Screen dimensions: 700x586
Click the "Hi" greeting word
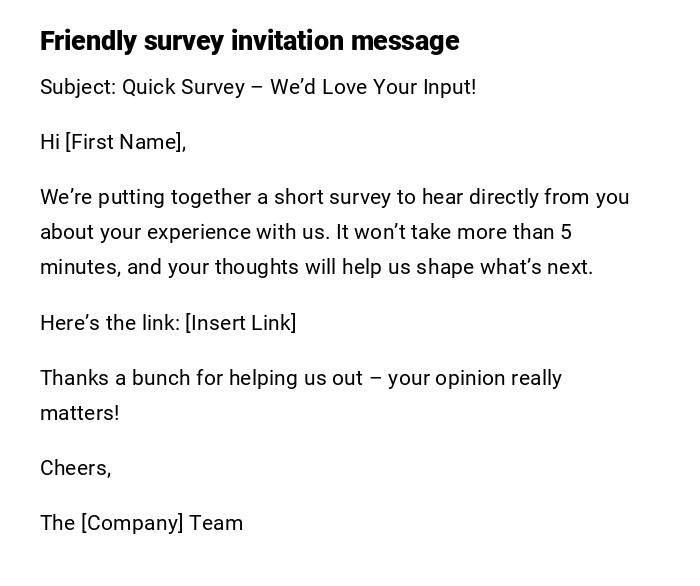[x=50, y=142]
